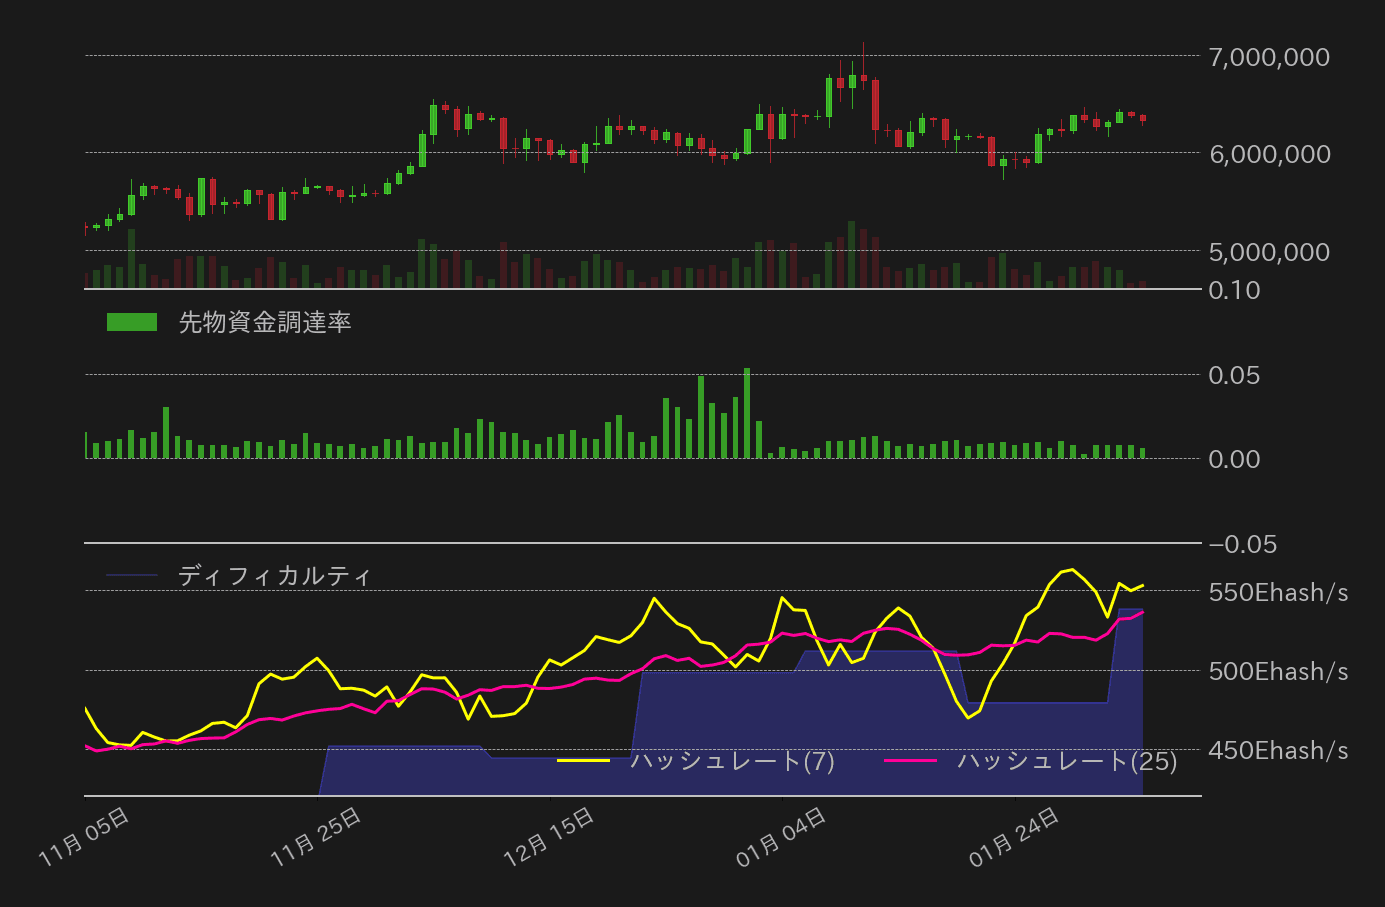
Task: Click the dark blue ディフィカルティ legend line
Action: pos(132,575)
